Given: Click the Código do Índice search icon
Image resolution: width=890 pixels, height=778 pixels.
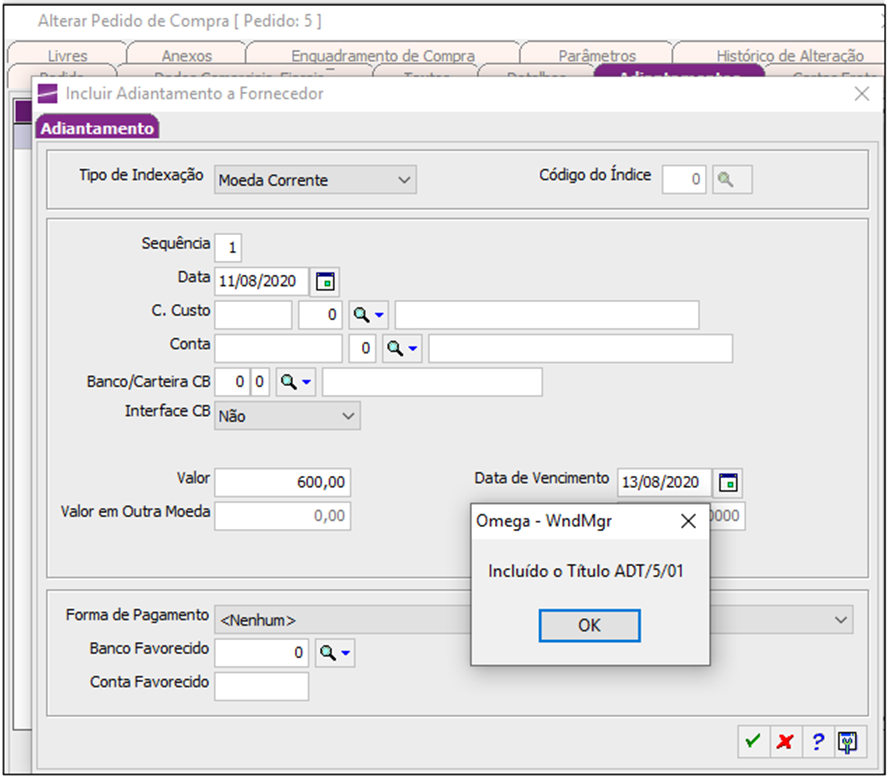Looking at the screenshot, I should pyautogui.click(x=732, y=179).
